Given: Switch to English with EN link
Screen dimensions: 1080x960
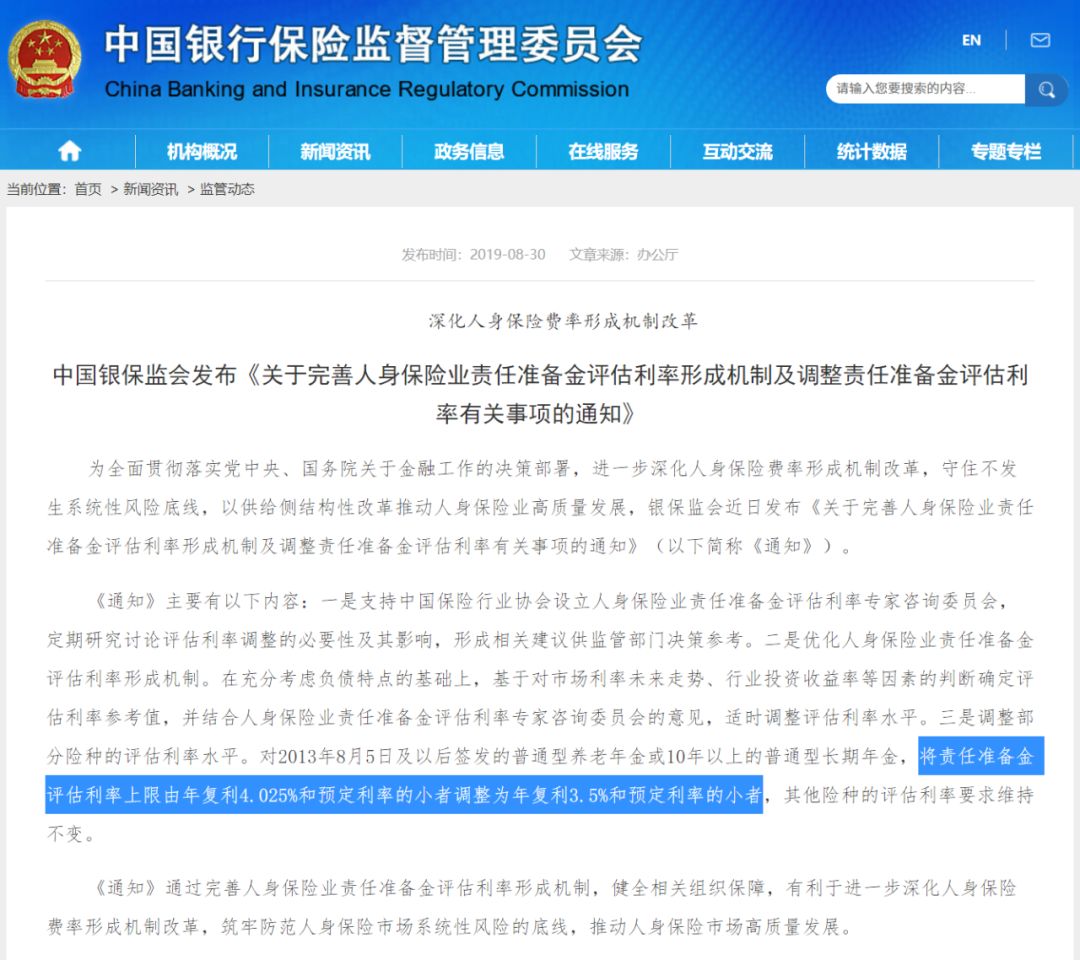Looking at the screenshot, I should [971, 40].
